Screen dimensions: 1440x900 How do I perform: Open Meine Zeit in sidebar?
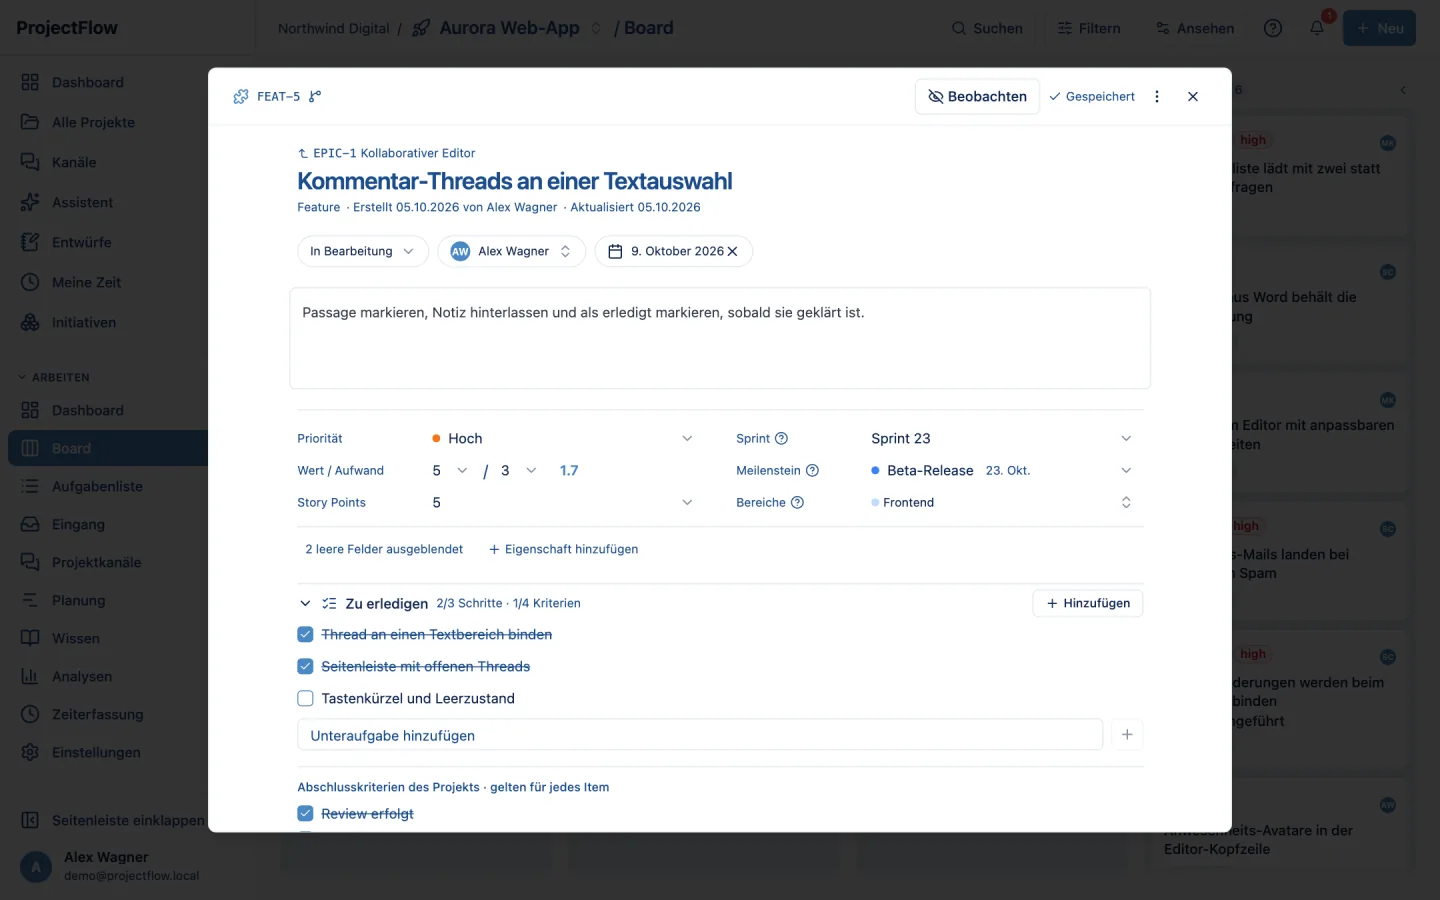(86, 282)
